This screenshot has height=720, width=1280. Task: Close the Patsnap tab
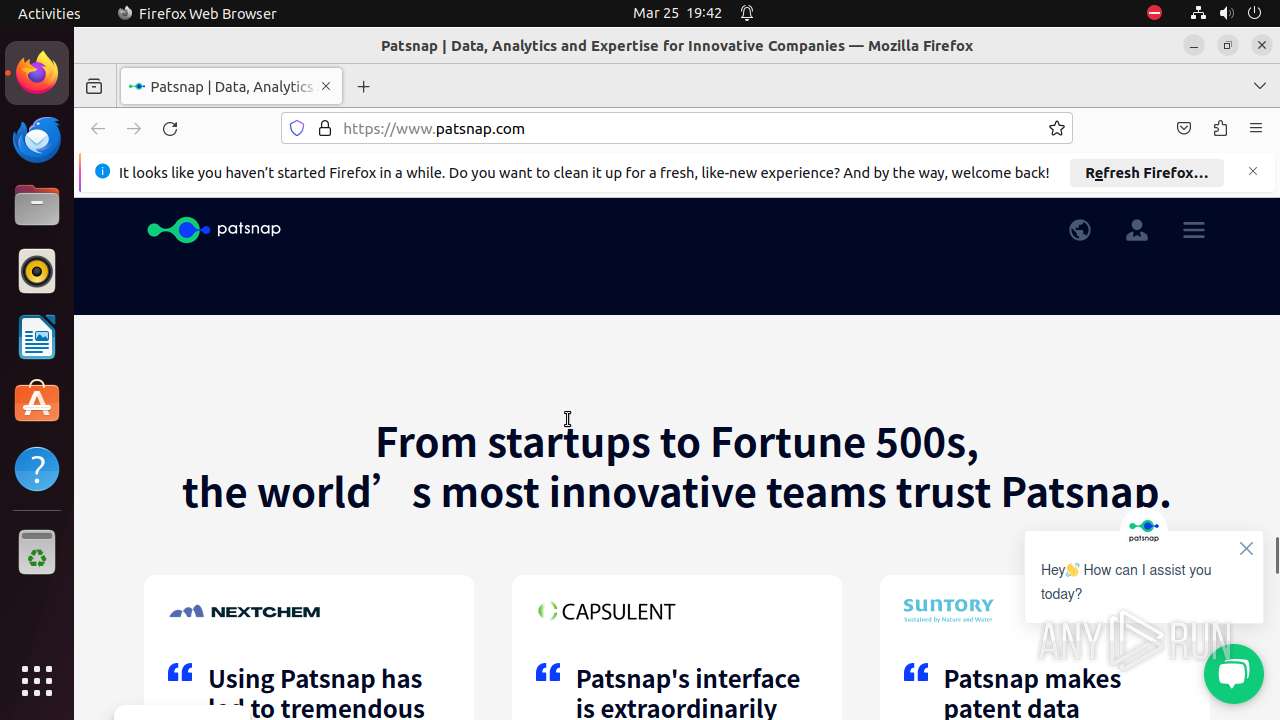tap(326, 87)
